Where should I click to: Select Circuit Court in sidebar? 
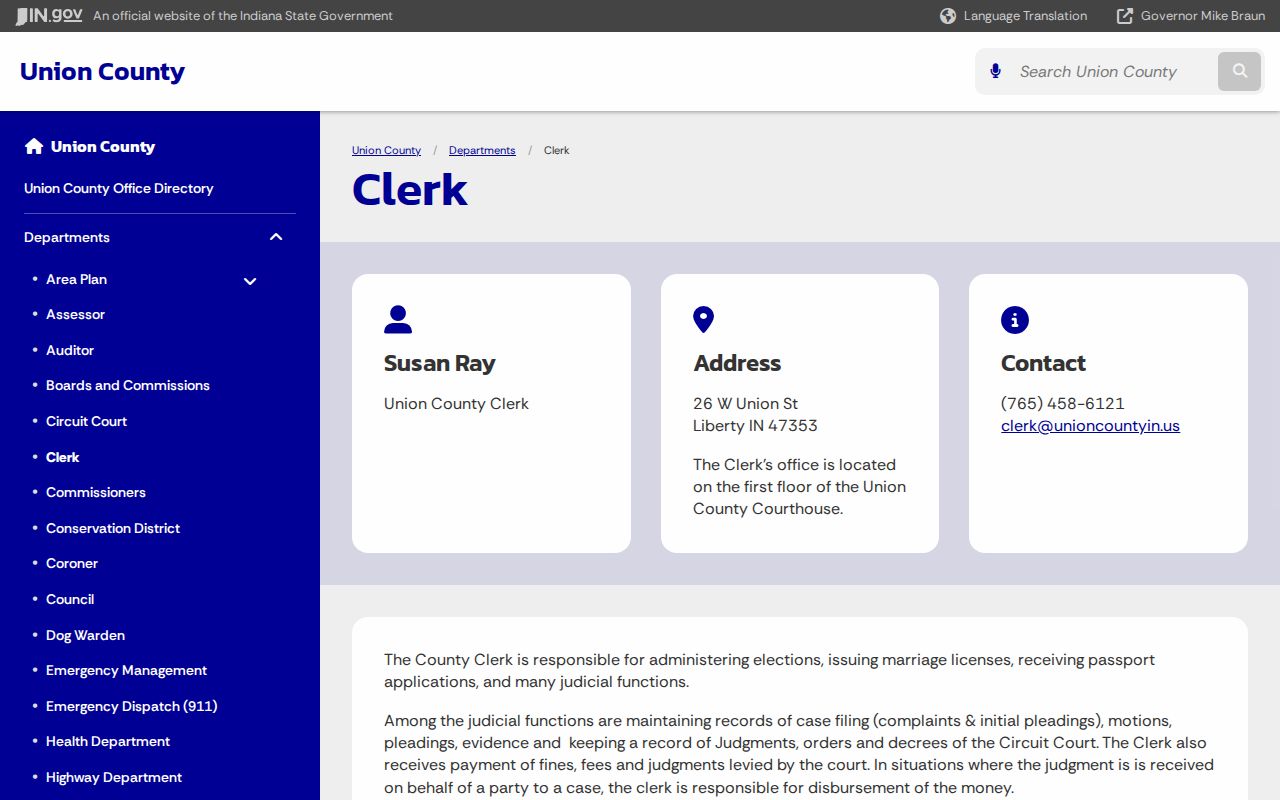(86, 421)
